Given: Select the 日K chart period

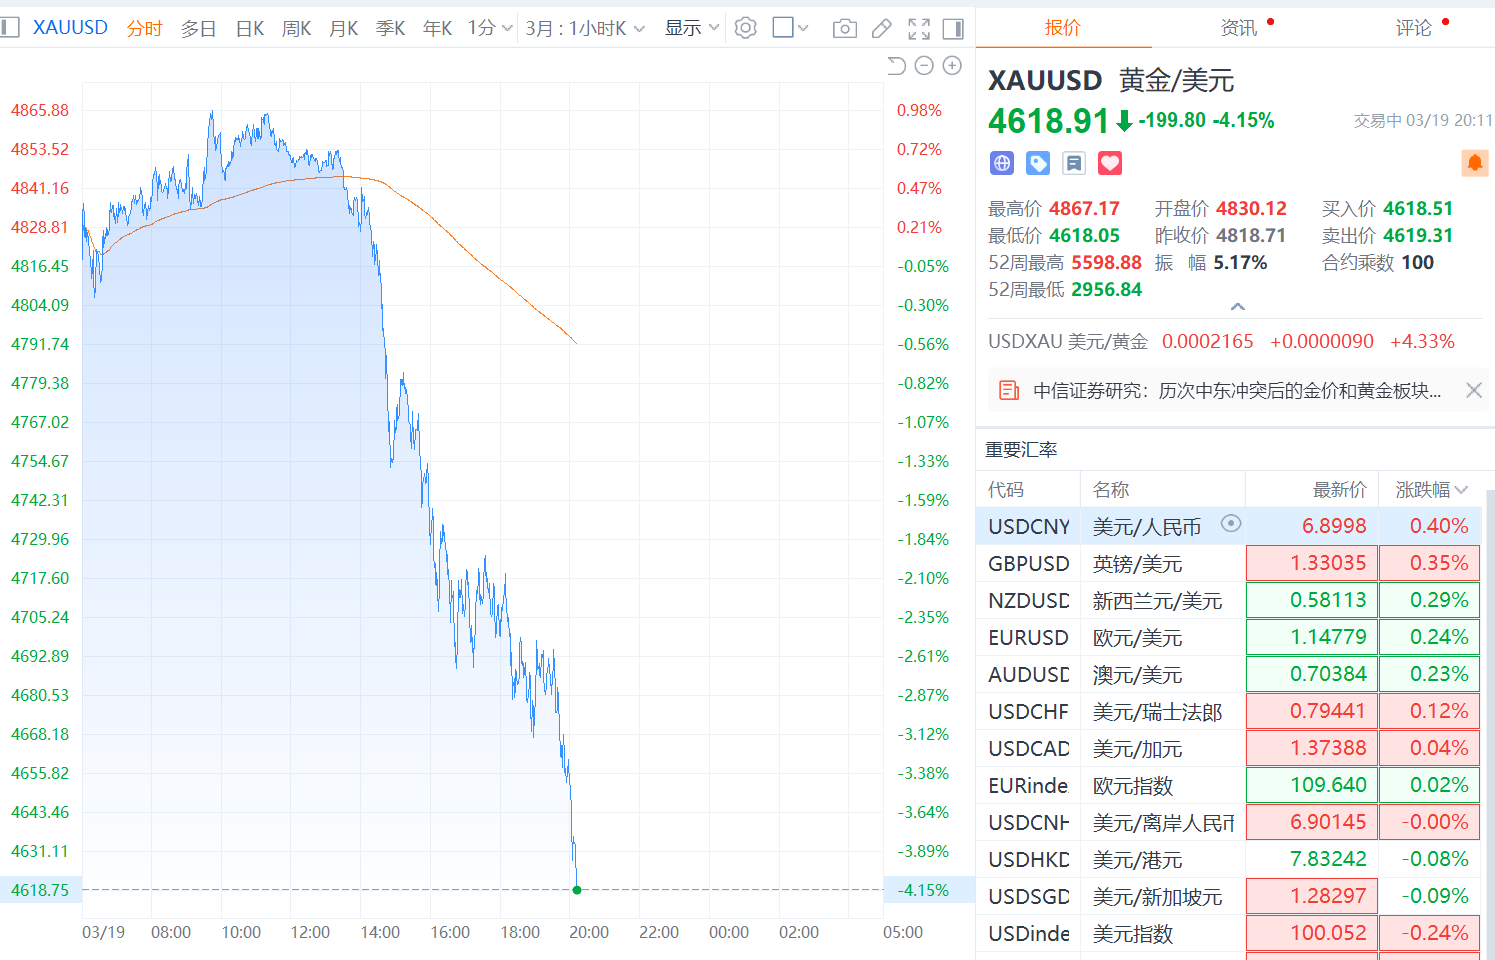Looking at the screenshot, I should point(250,29).
